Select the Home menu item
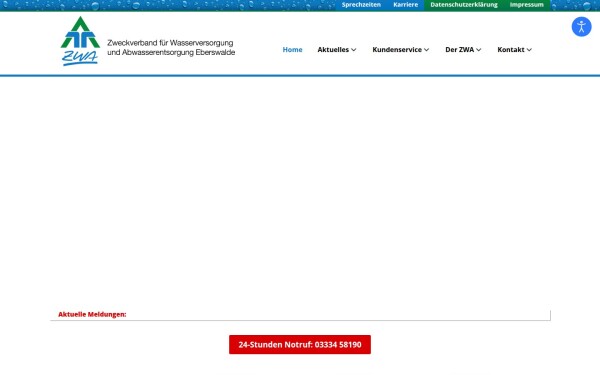 pos(292,50)
